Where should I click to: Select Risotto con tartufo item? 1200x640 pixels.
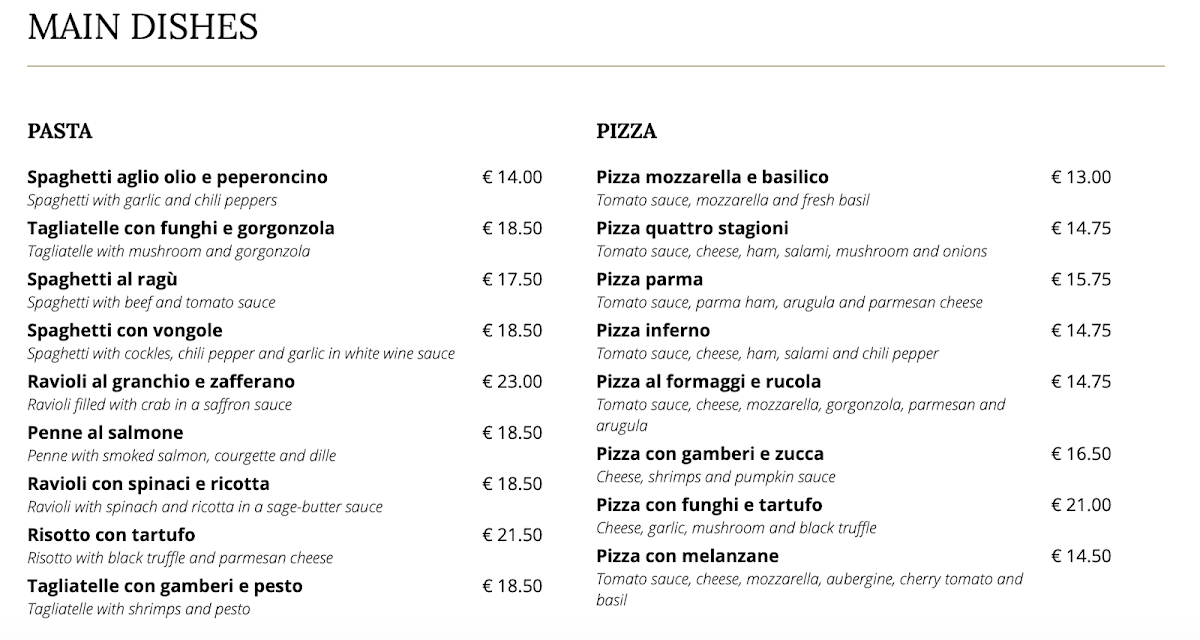(x=112, y=535)
